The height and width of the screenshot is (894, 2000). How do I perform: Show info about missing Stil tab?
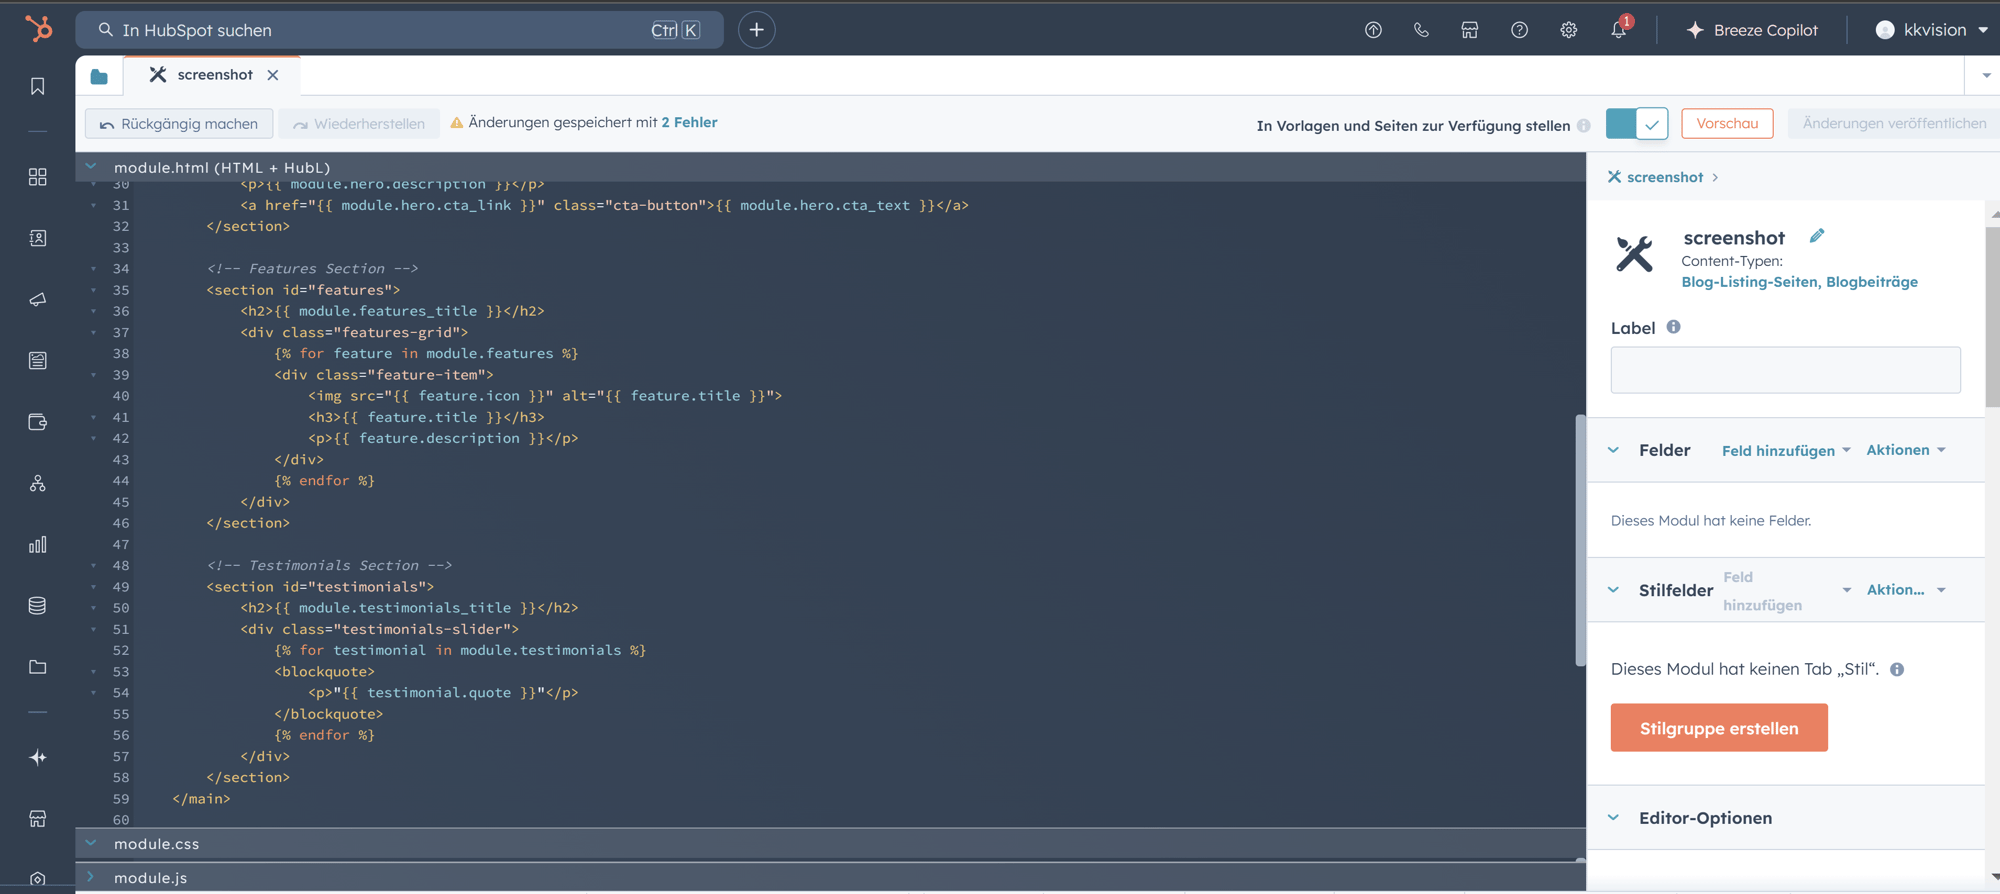tap(1897, 670)
